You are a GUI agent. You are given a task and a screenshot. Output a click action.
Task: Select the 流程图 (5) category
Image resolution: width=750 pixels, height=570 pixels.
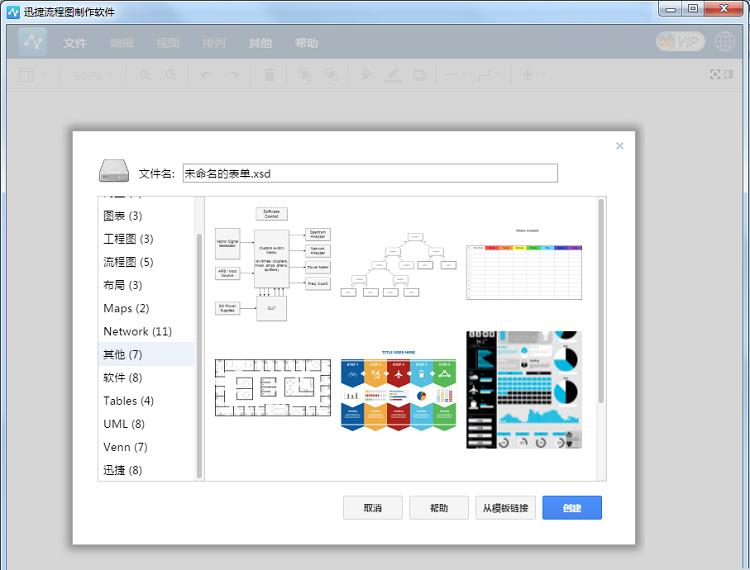[146, 262]
